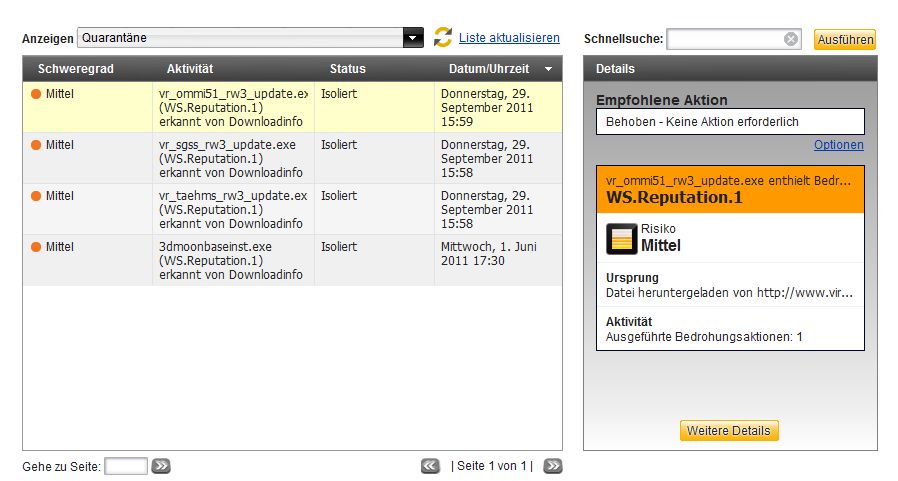898x481 pixels.
Task: Go to the last page arrow icon
Action: tap(552, 466)
